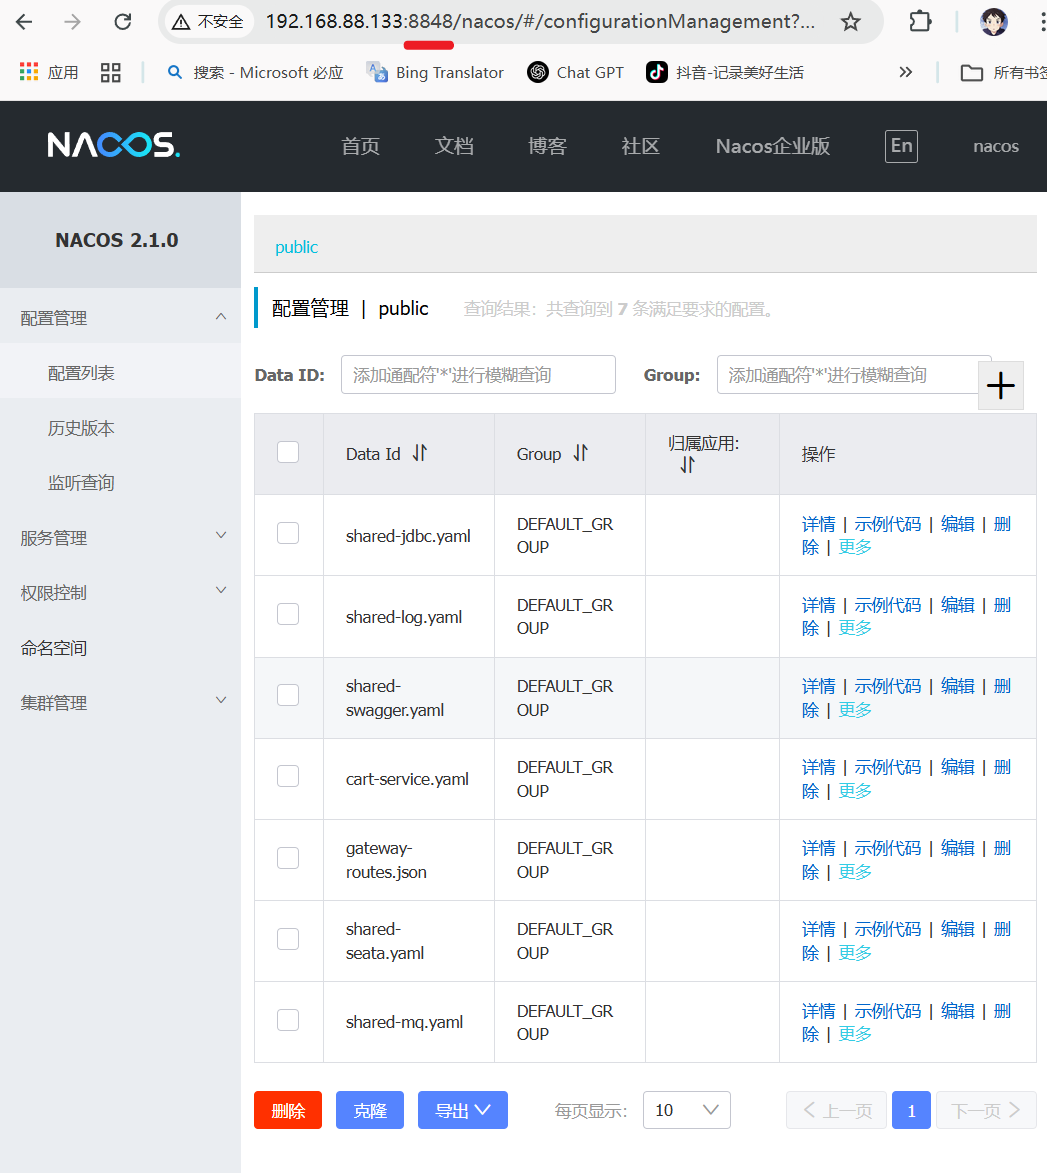This screenshot has height=1173, width=1047.
Task: Click the NACOS logo in header
Action: [113, 146]
